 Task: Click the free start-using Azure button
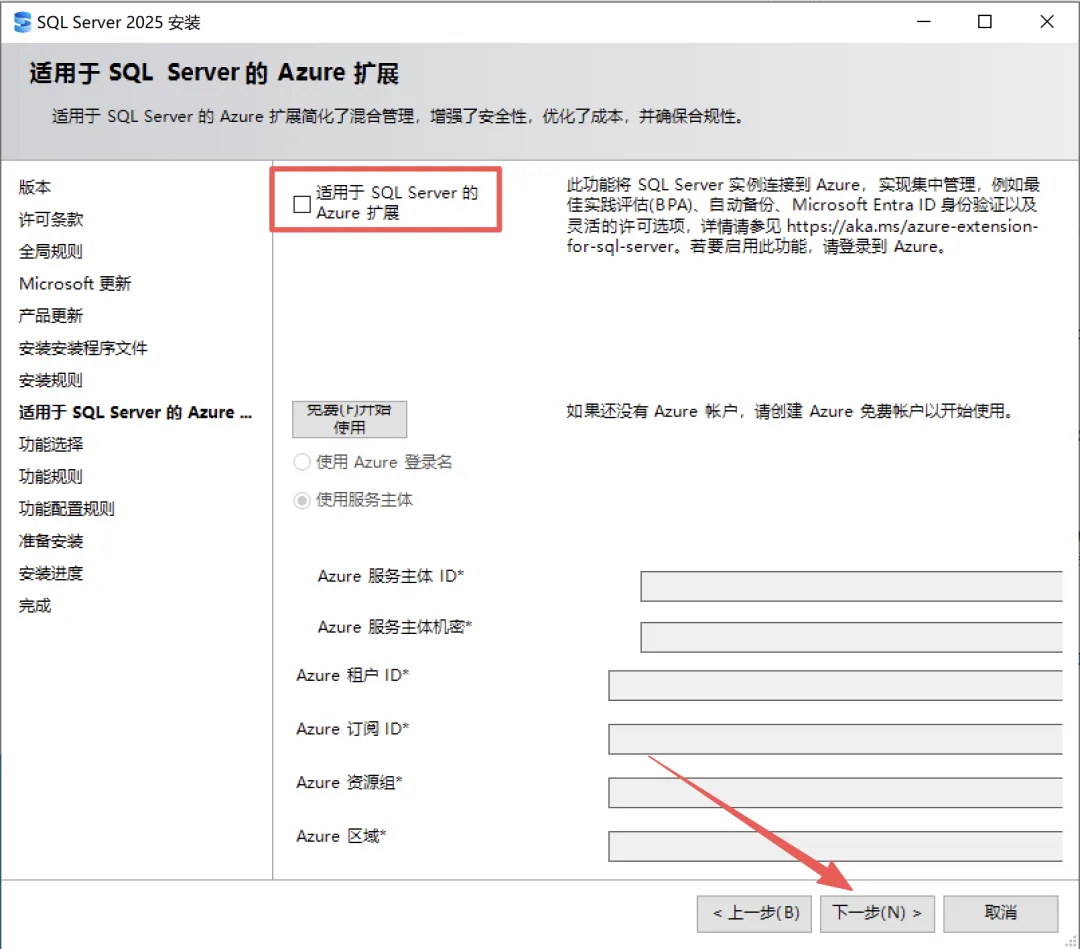pos(349,419)
